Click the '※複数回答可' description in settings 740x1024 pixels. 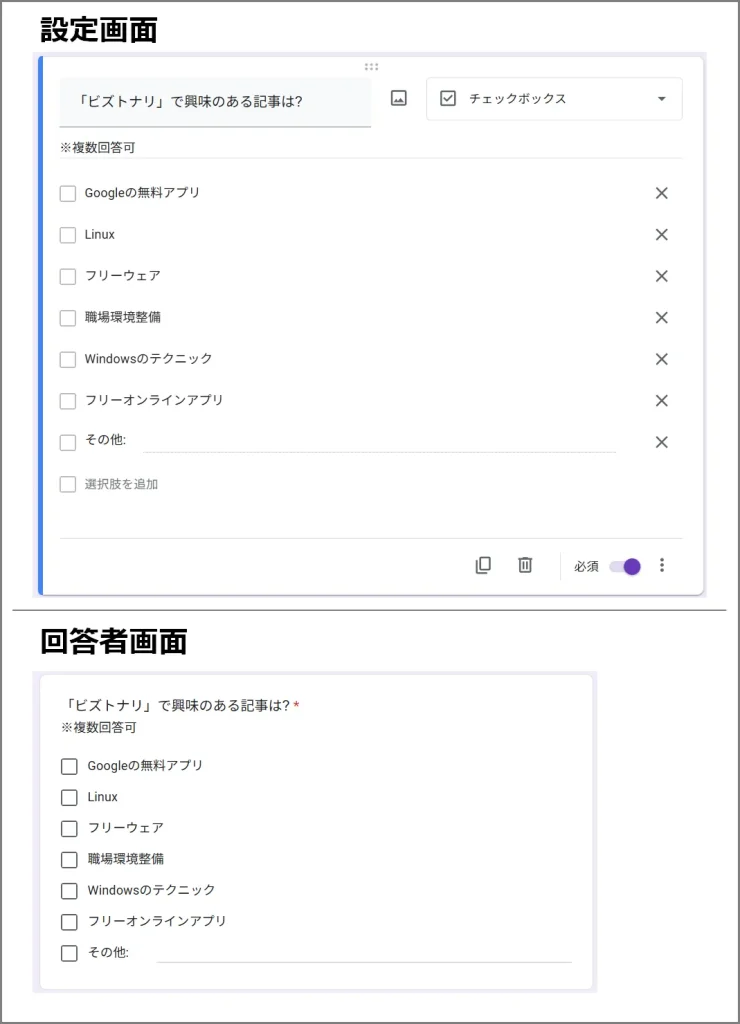pyautogui.click(x=98, y=148)
